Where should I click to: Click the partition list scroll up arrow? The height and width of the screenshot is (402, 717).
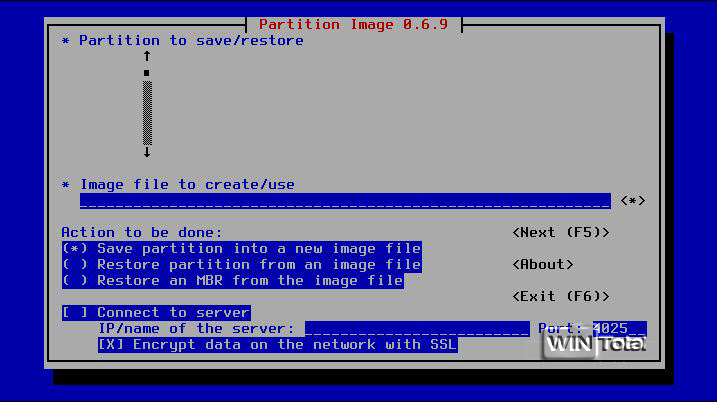(x=147, y=56)
